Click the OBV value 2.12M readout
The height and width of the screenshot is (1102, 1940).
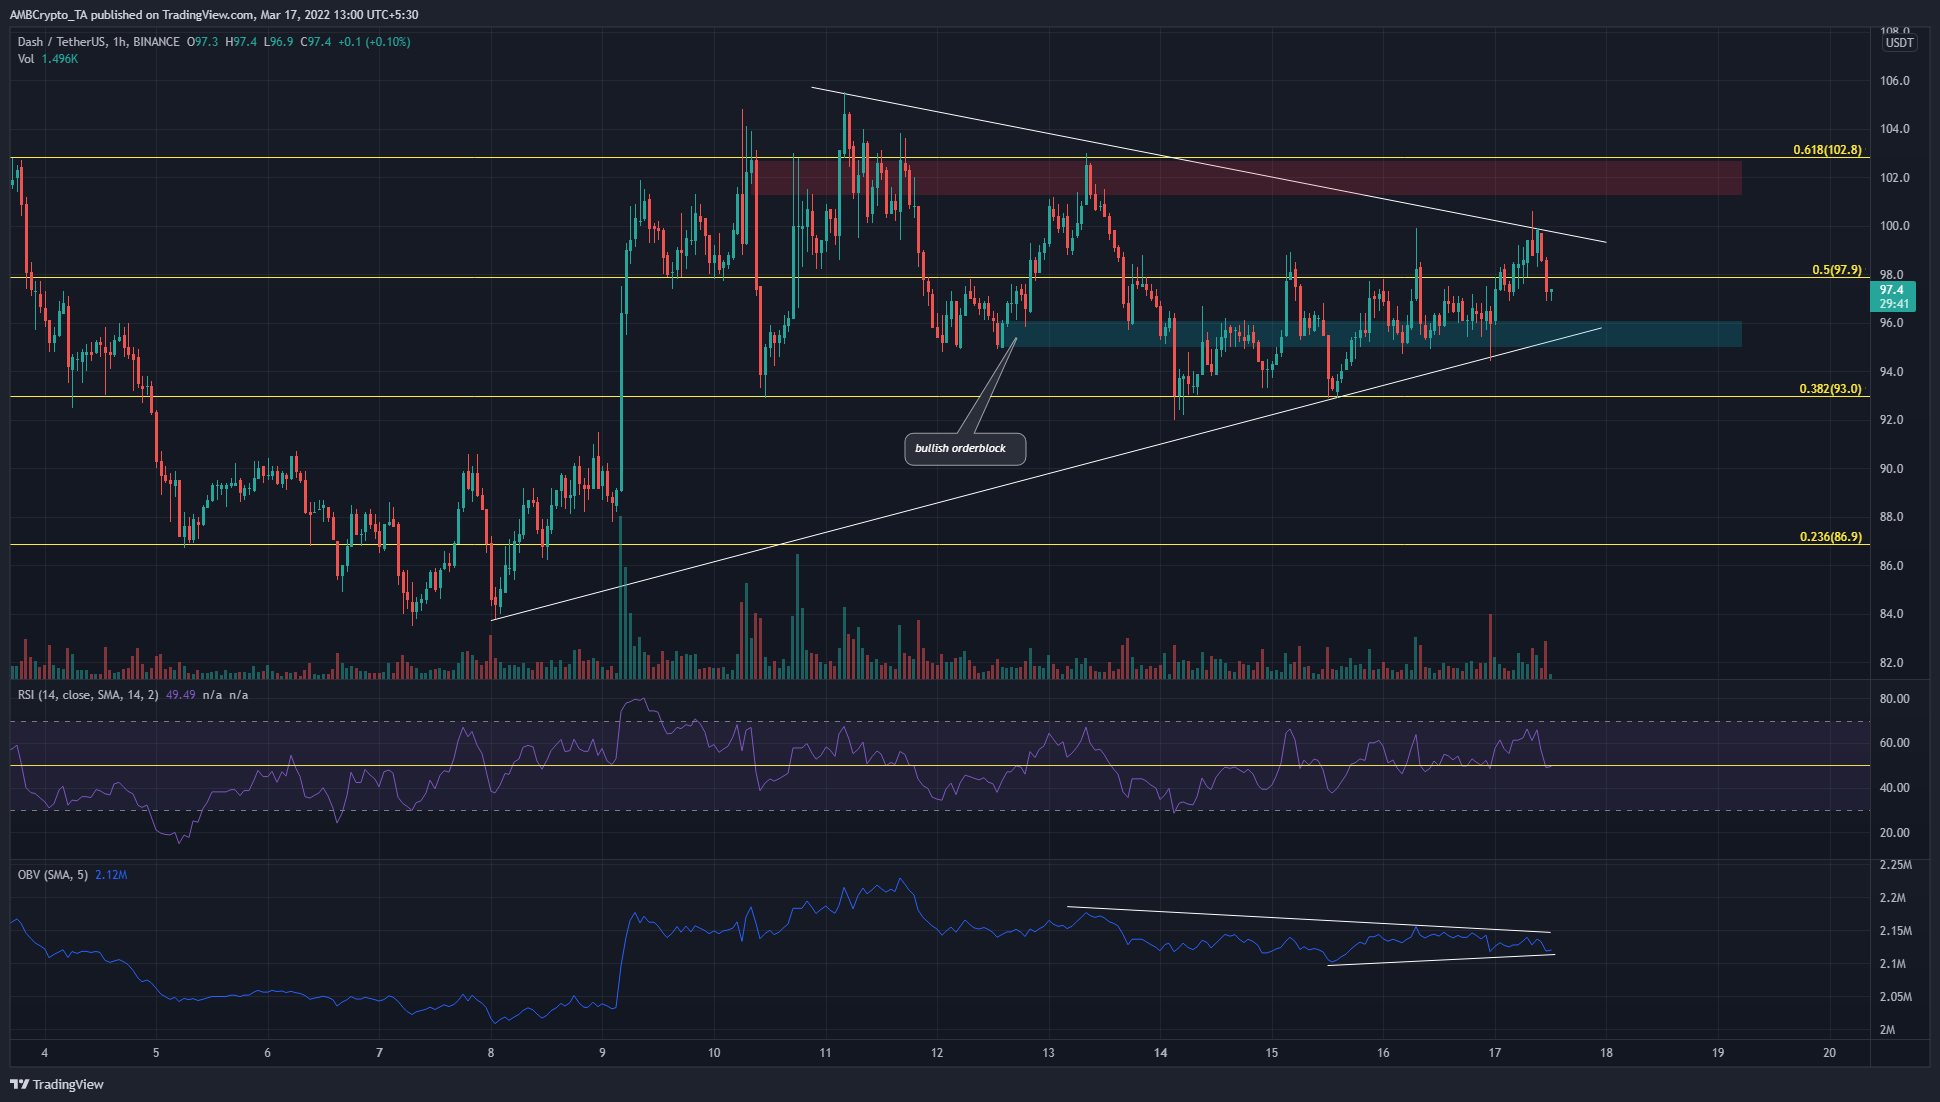coord(111,875)
